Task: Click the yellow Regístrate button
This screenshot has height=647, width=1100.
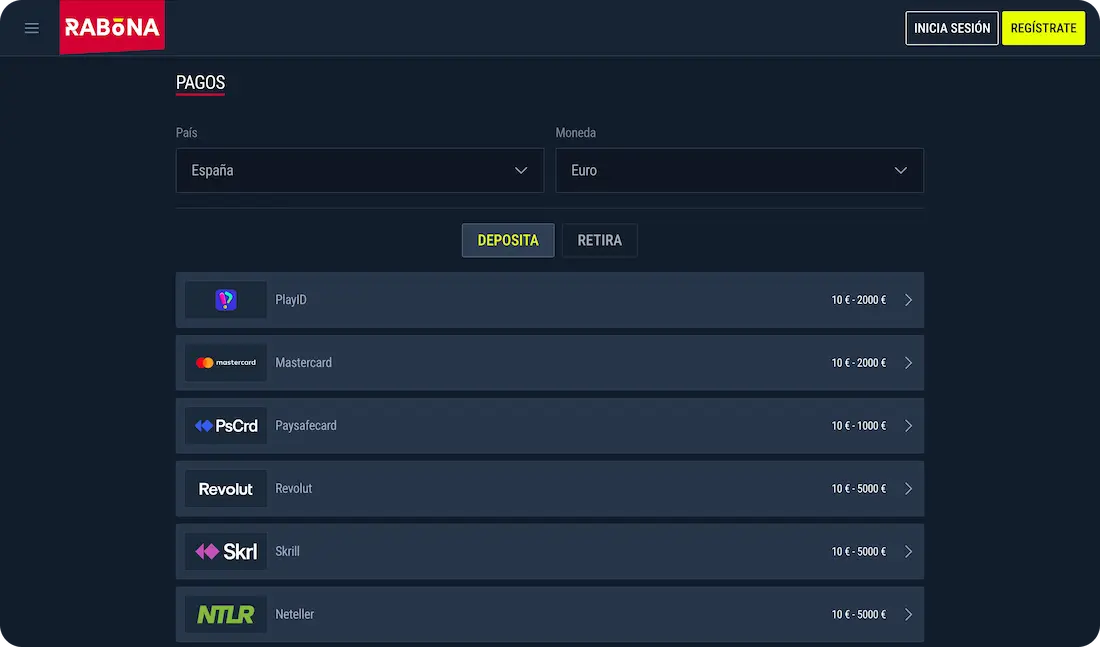Action: coord(1043,28)
